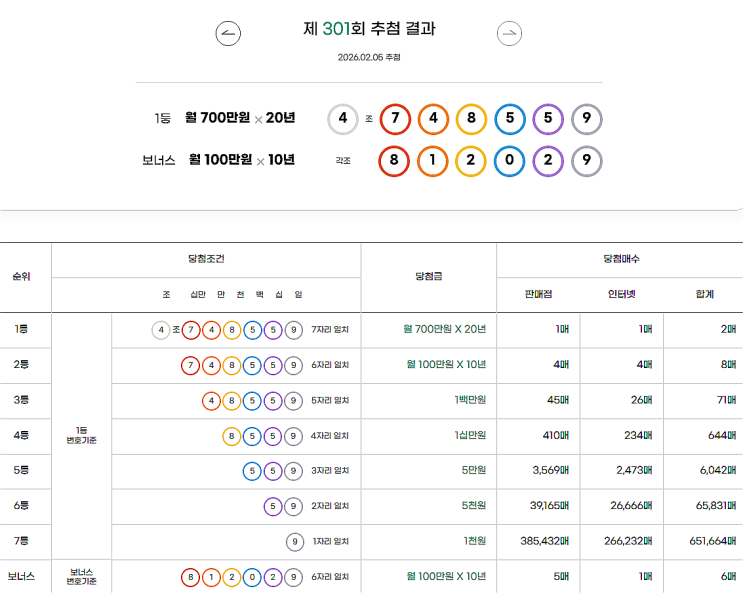
Task: Click the 판매점 sub-header
Action: coord(538,294)
